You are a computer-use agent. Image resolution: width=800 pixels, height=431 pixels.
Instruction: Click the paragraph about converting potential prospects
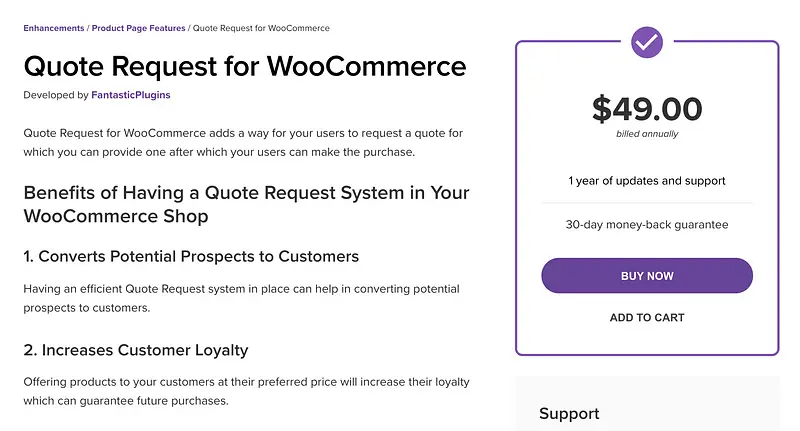pyautogui.click(x=241, y=298)
